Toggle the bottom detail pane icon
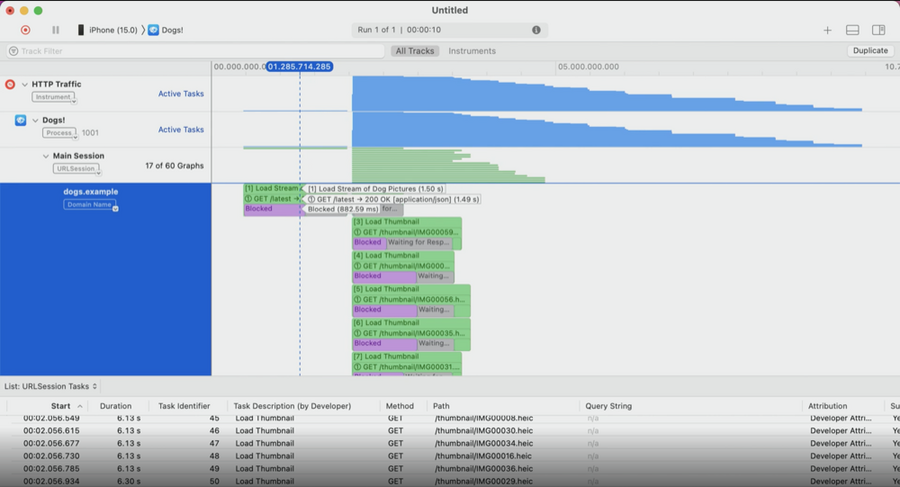The image size is (900, 487). (852, 30)
